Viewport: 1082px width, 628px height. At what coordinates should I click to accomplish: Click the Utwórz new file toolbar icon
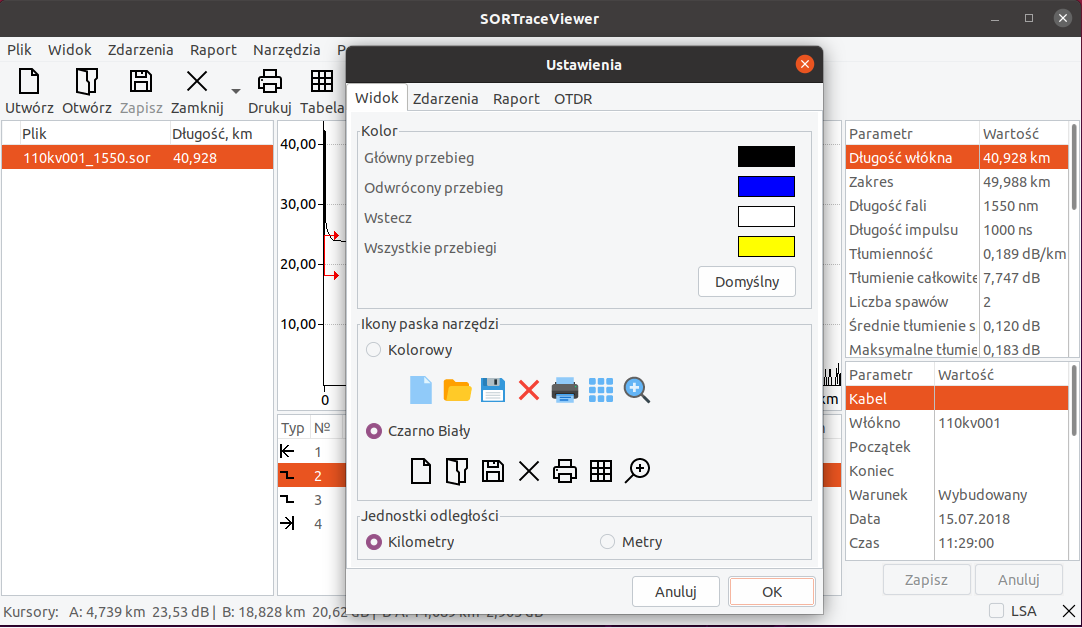(x=29, y=82)
